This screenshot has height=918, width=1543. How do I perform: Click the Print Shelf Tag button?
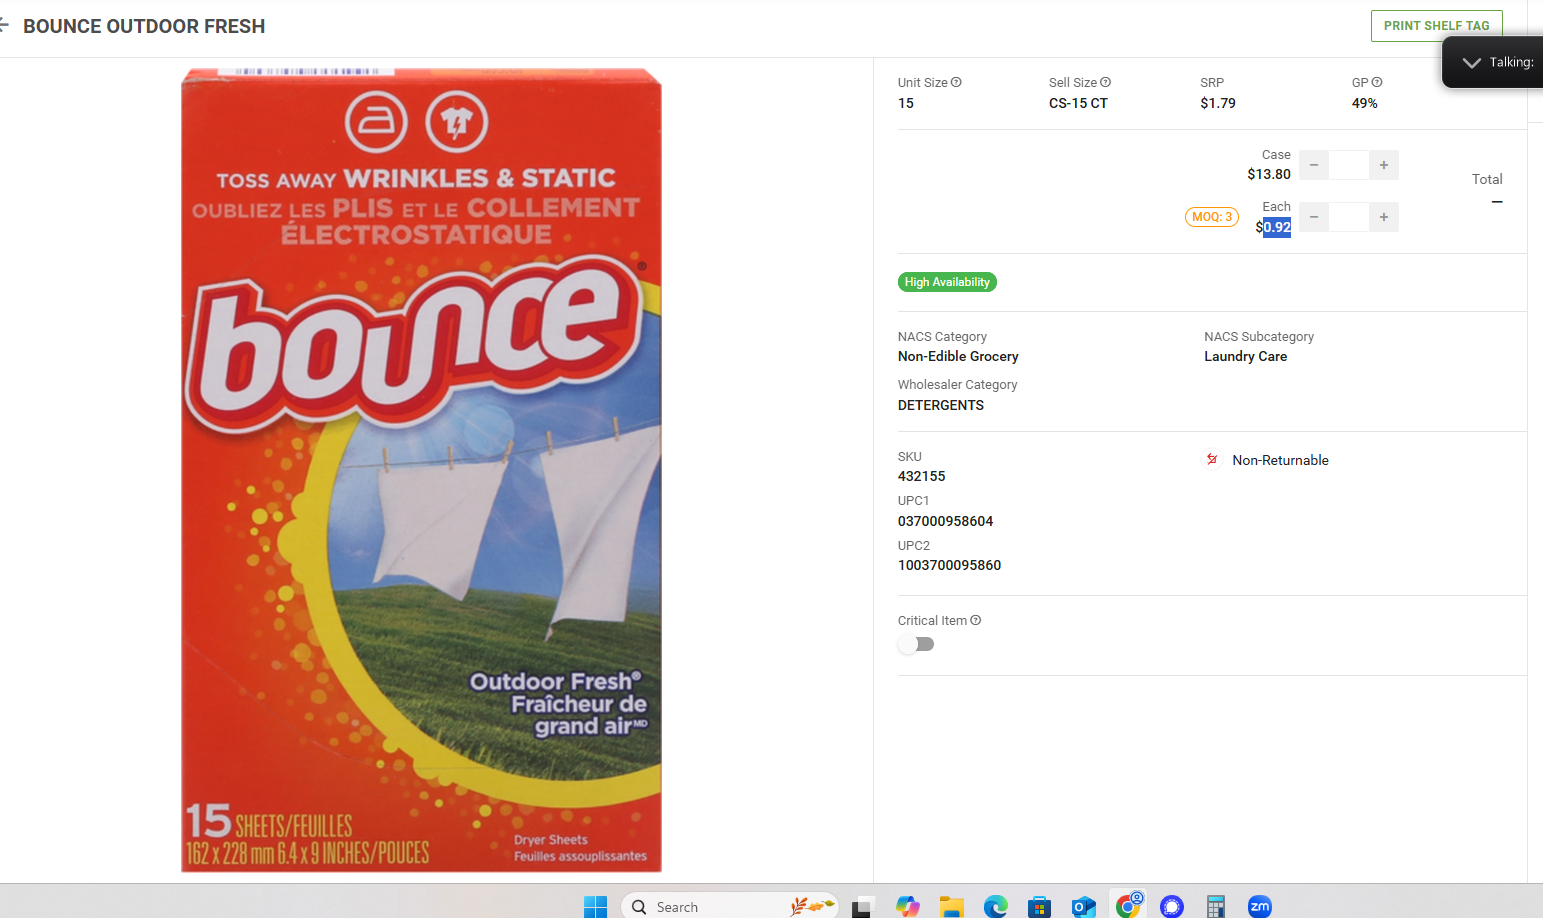point(1436,26)
